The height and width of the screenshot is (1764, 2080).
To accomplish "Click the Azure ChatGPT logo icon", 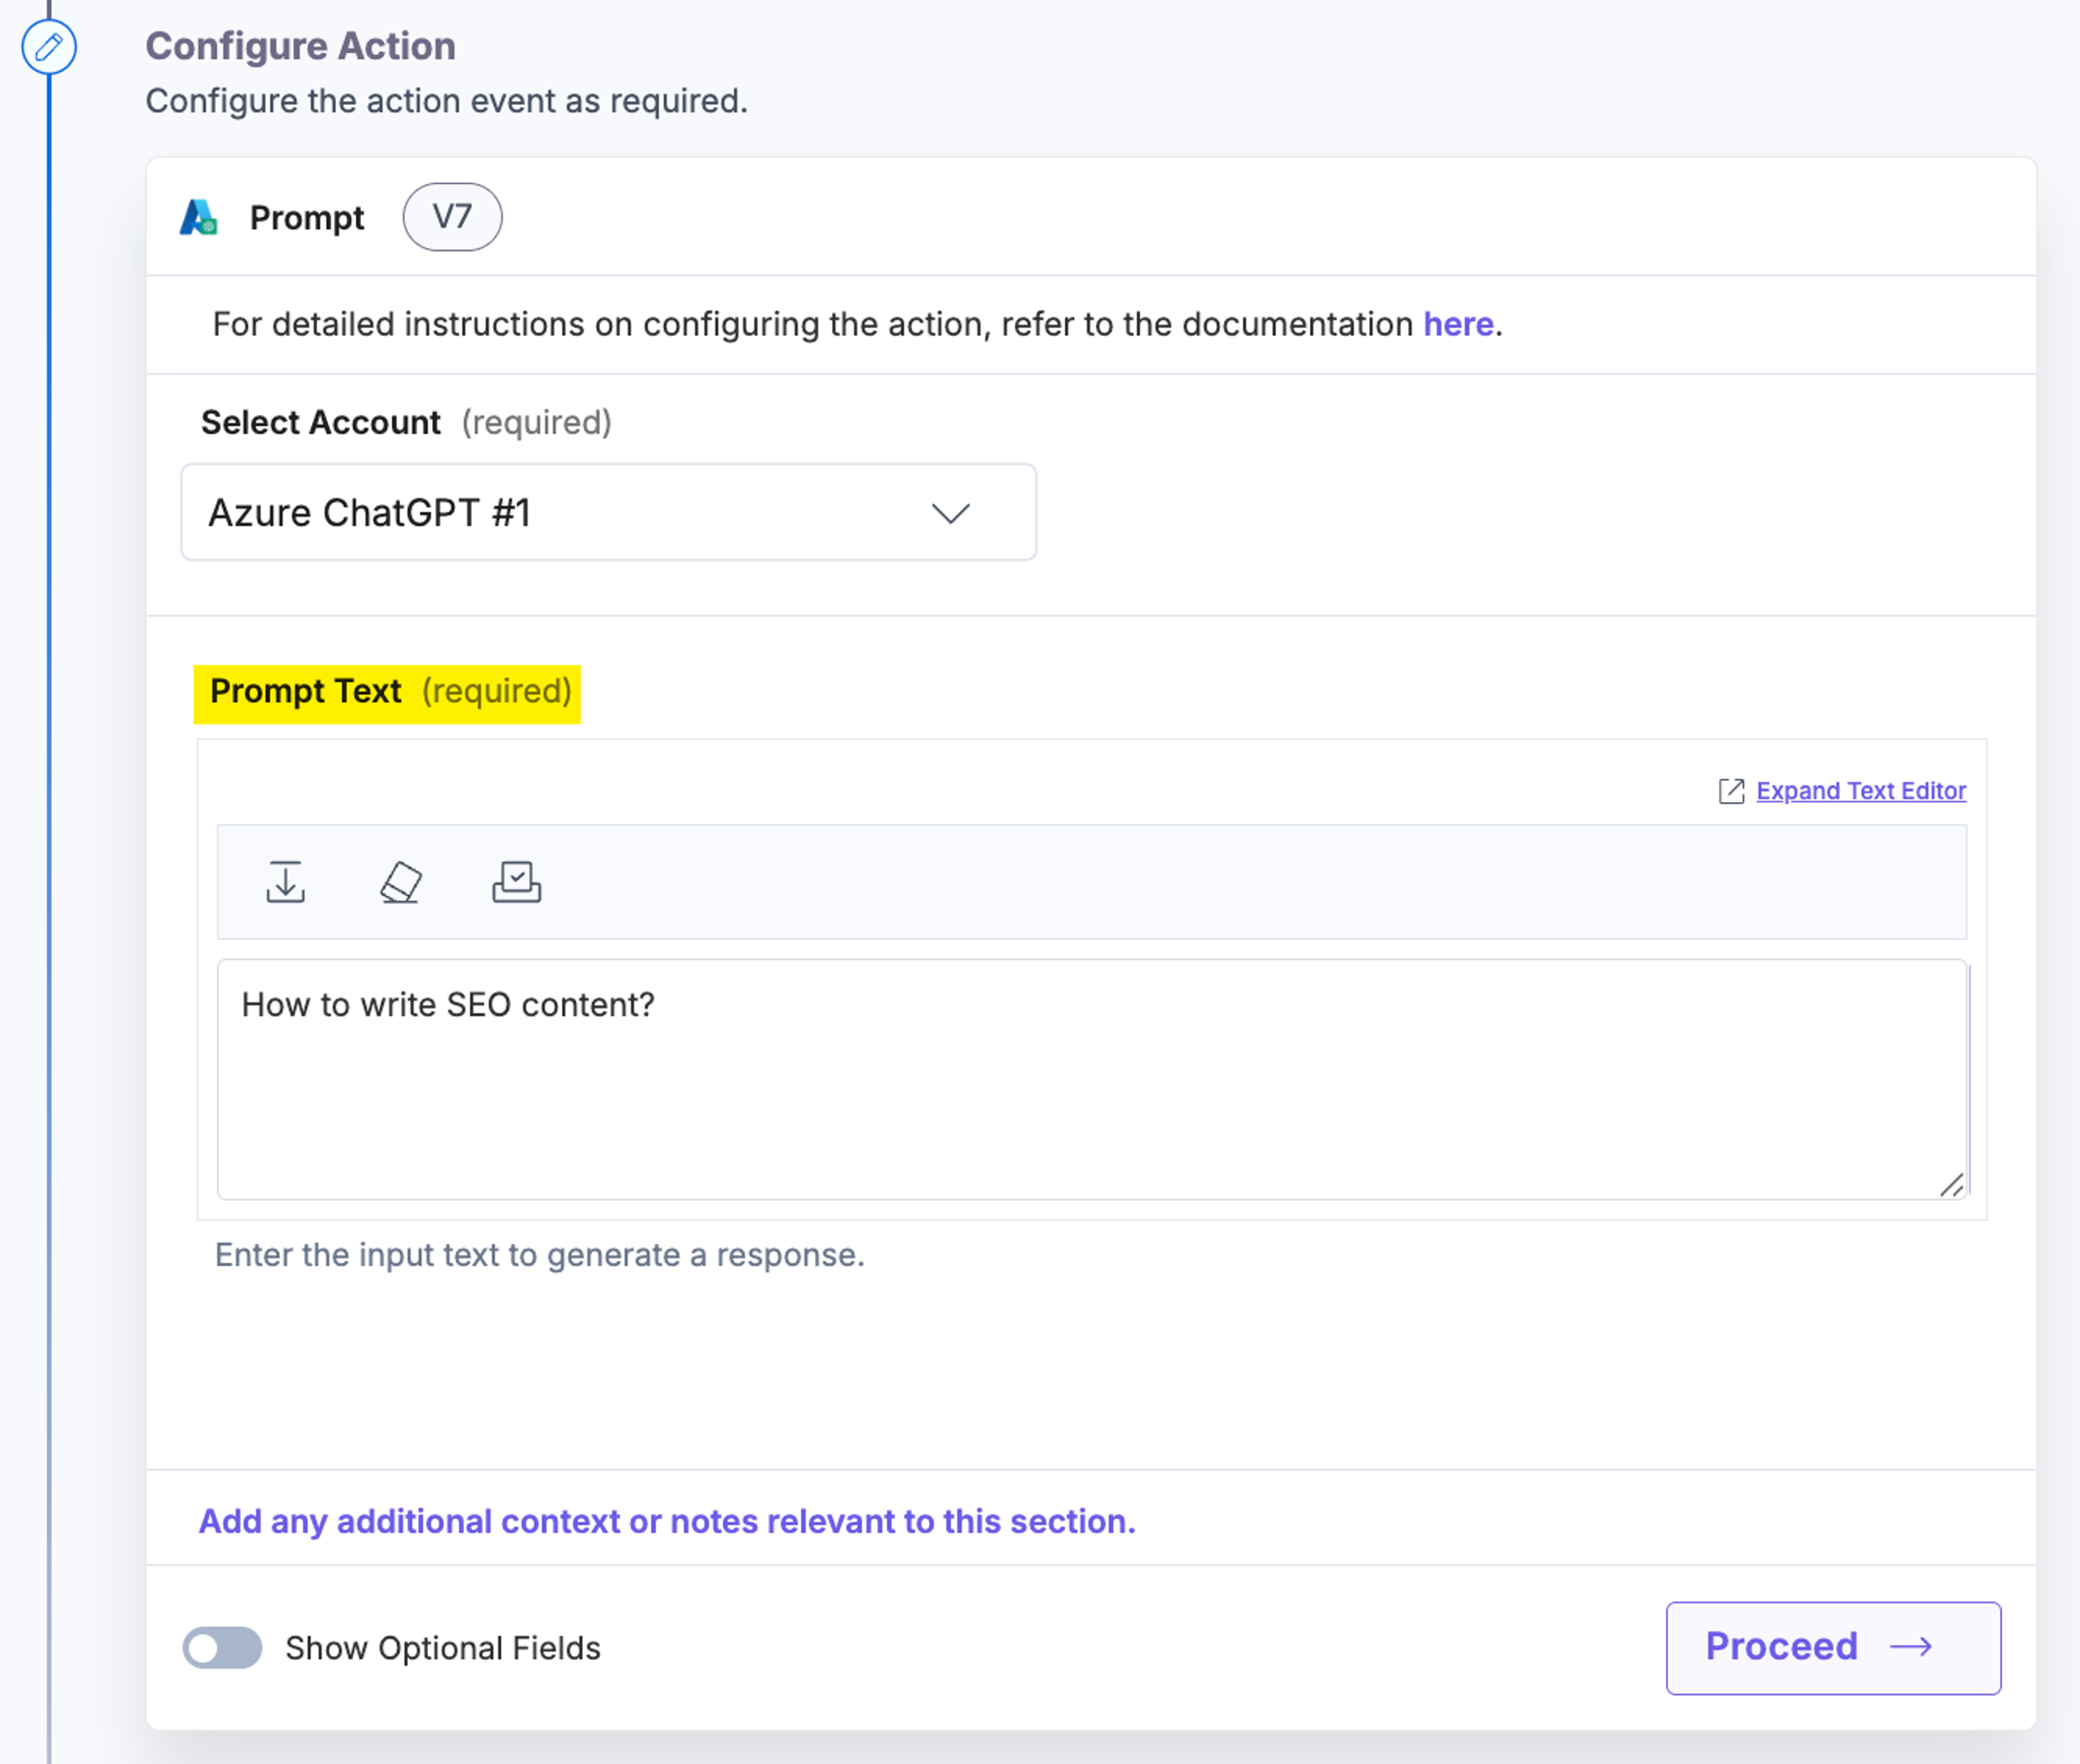I will point(199,217).
